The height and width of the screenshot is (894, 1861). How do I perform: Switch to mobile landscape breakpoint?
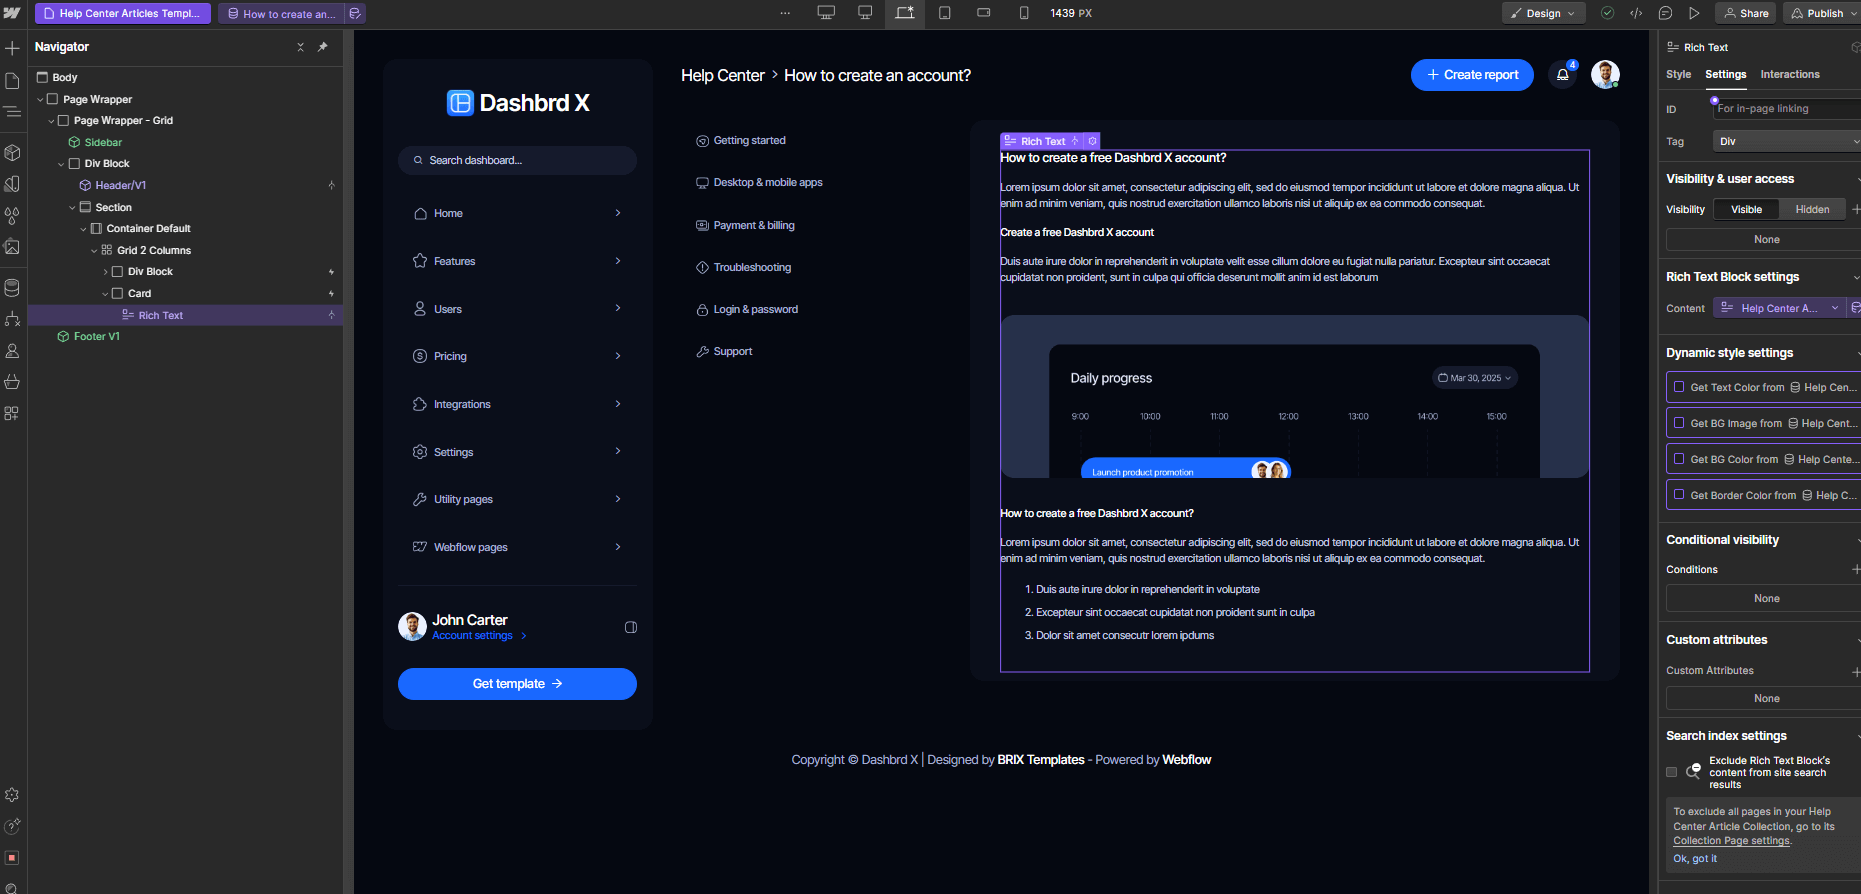pos(984,13)
